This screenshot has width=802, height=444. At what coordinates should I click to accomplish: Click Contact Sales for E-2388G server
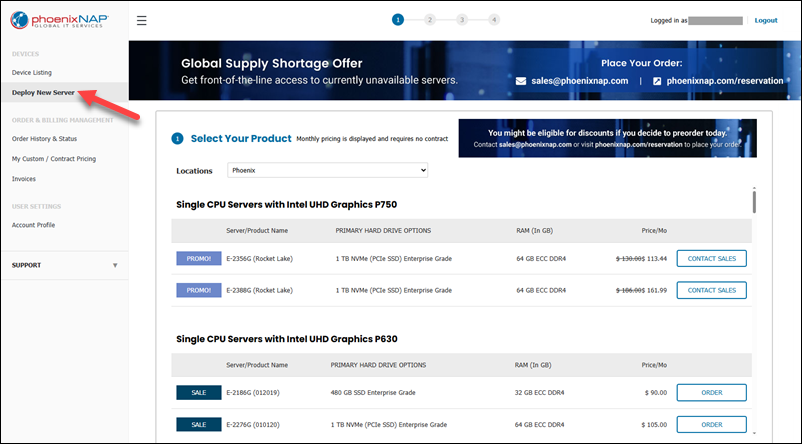[711, 290]
